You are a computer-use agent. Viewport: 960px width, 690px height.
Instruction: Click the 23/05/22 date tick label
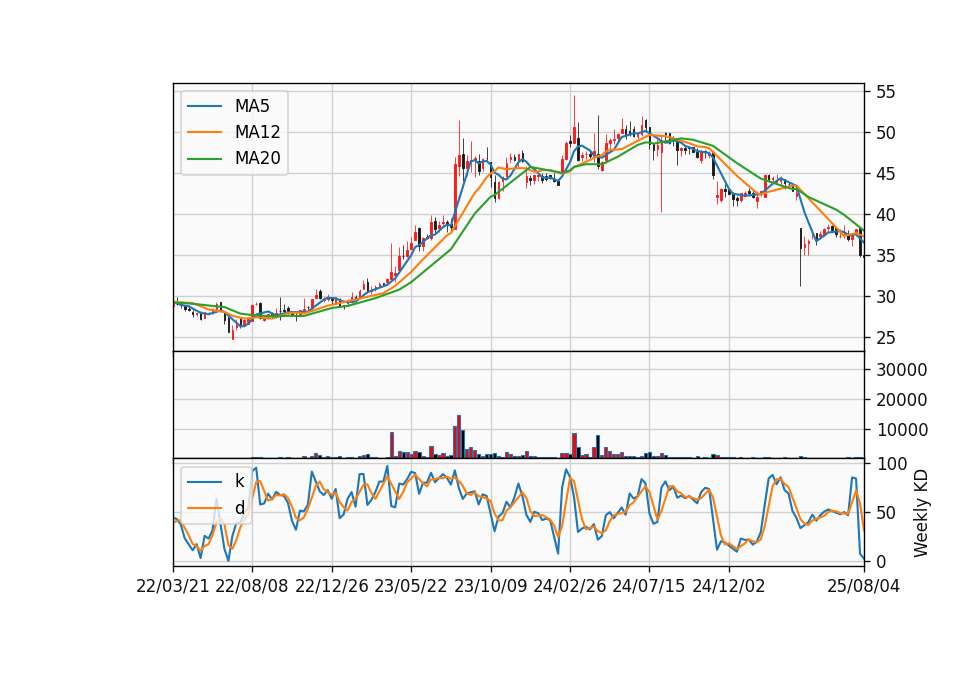[411, 586]
